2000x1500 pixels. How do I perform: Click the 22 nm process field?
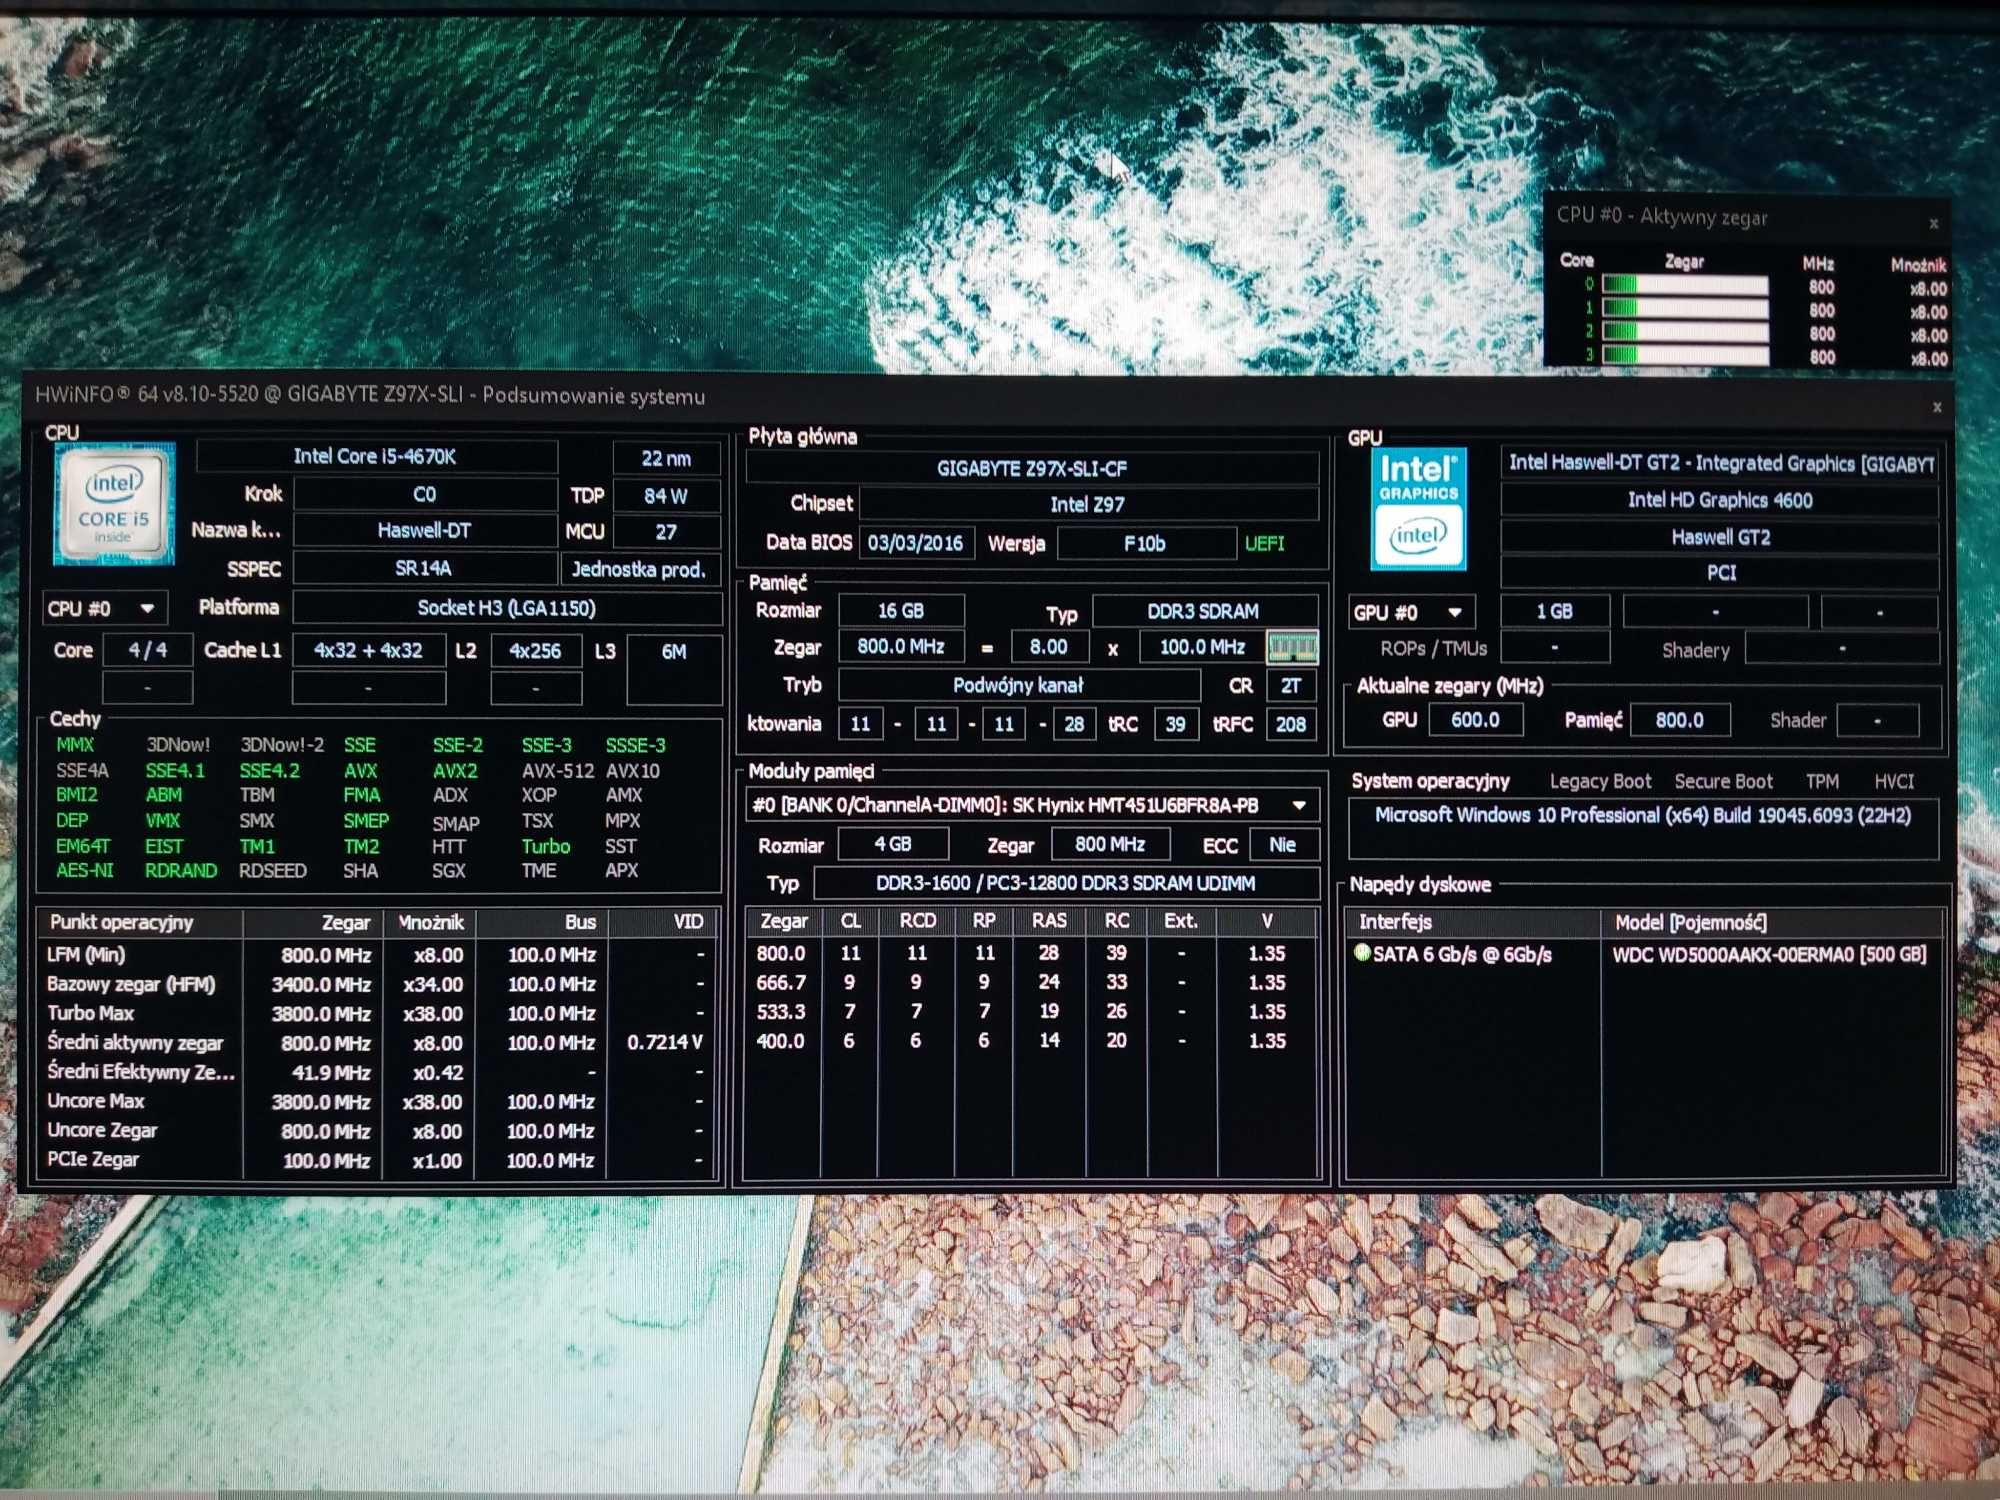[666, 458]
